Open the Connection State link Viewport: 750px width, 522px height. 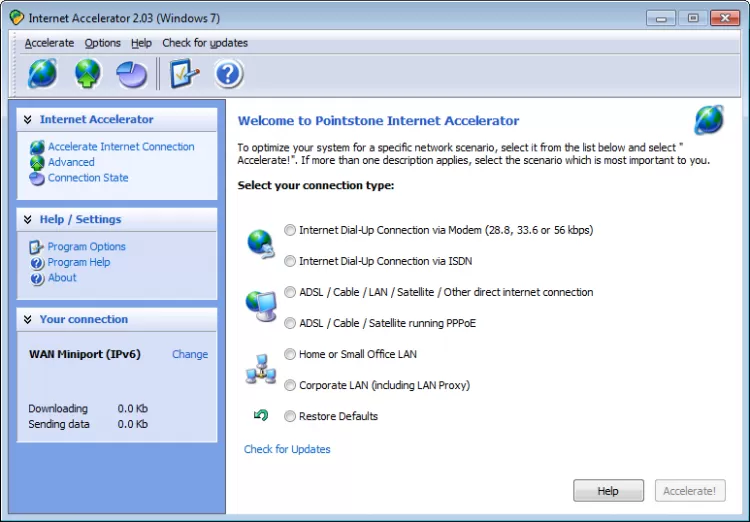pyautogui.click(x=88, y=178)
